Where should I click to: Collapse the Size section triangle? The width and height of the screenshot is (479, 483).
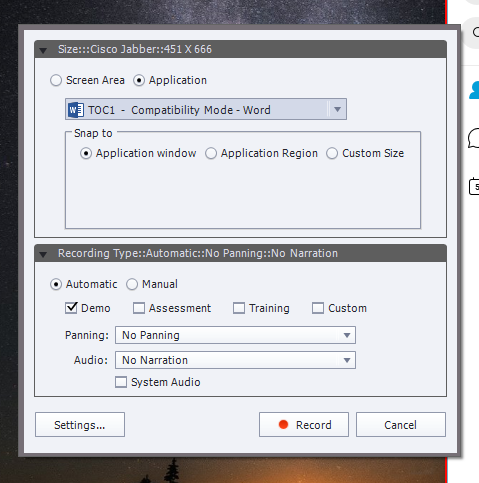coord(43,50)
